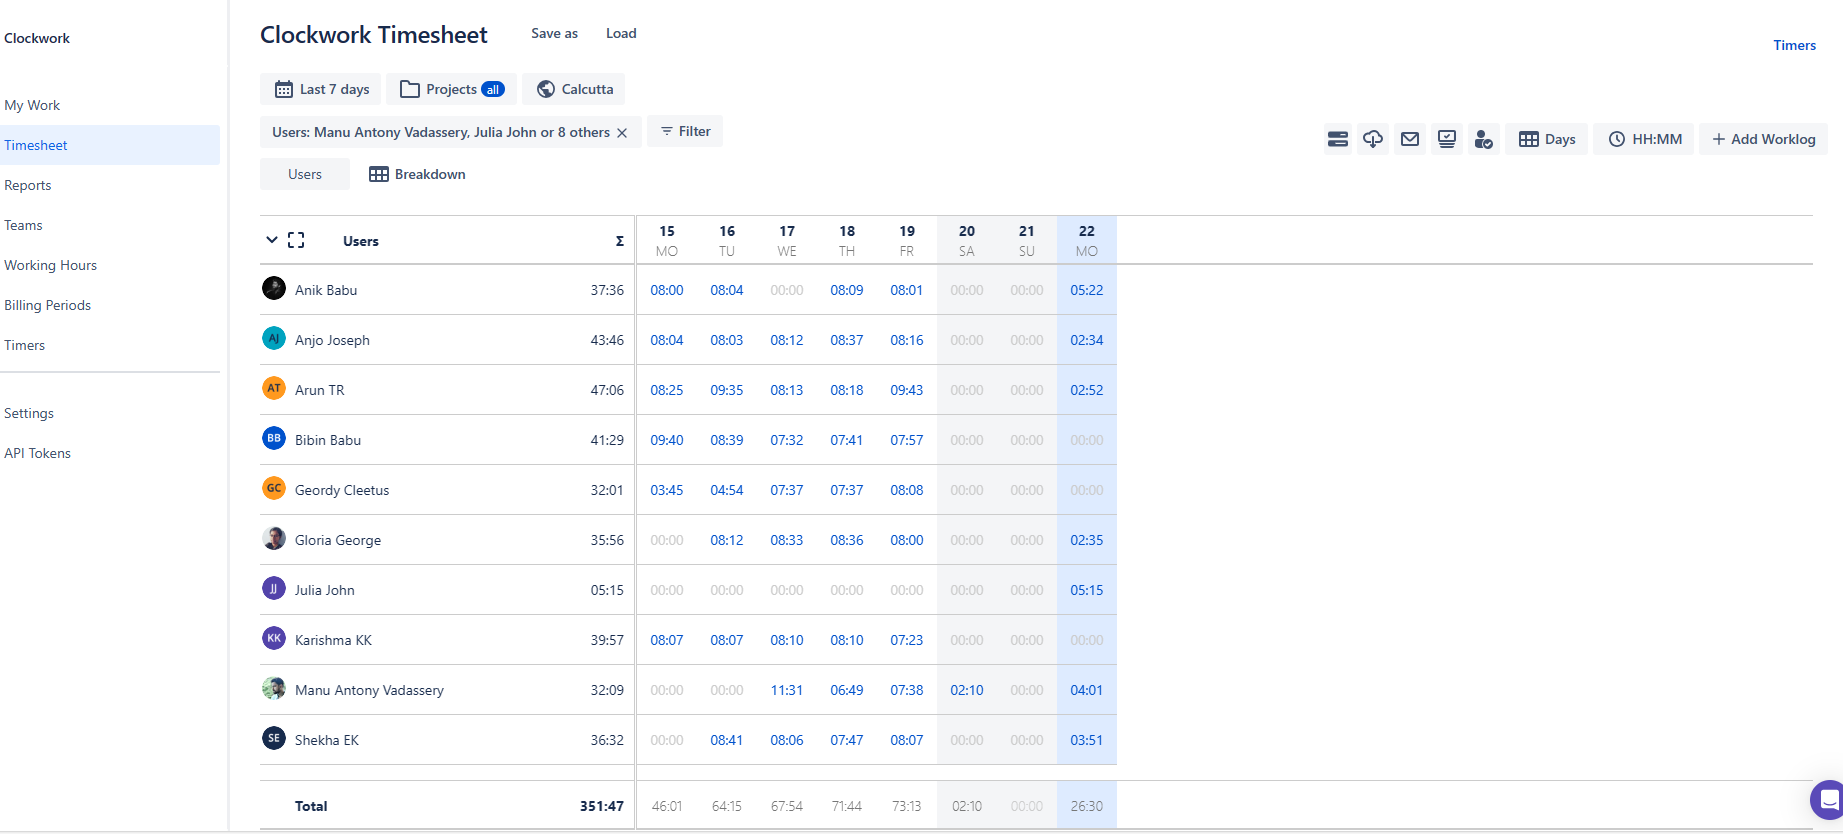Click the row layout icon in toolbar

click(1337, 139)
